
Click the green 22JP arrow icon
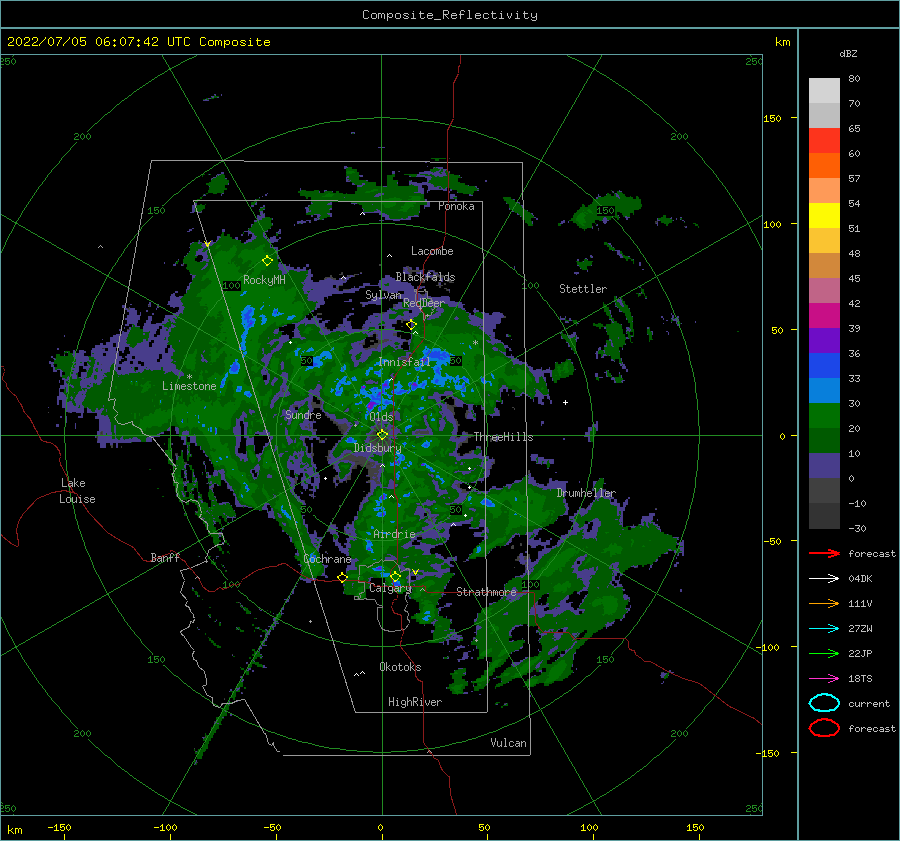coord(824,653)
